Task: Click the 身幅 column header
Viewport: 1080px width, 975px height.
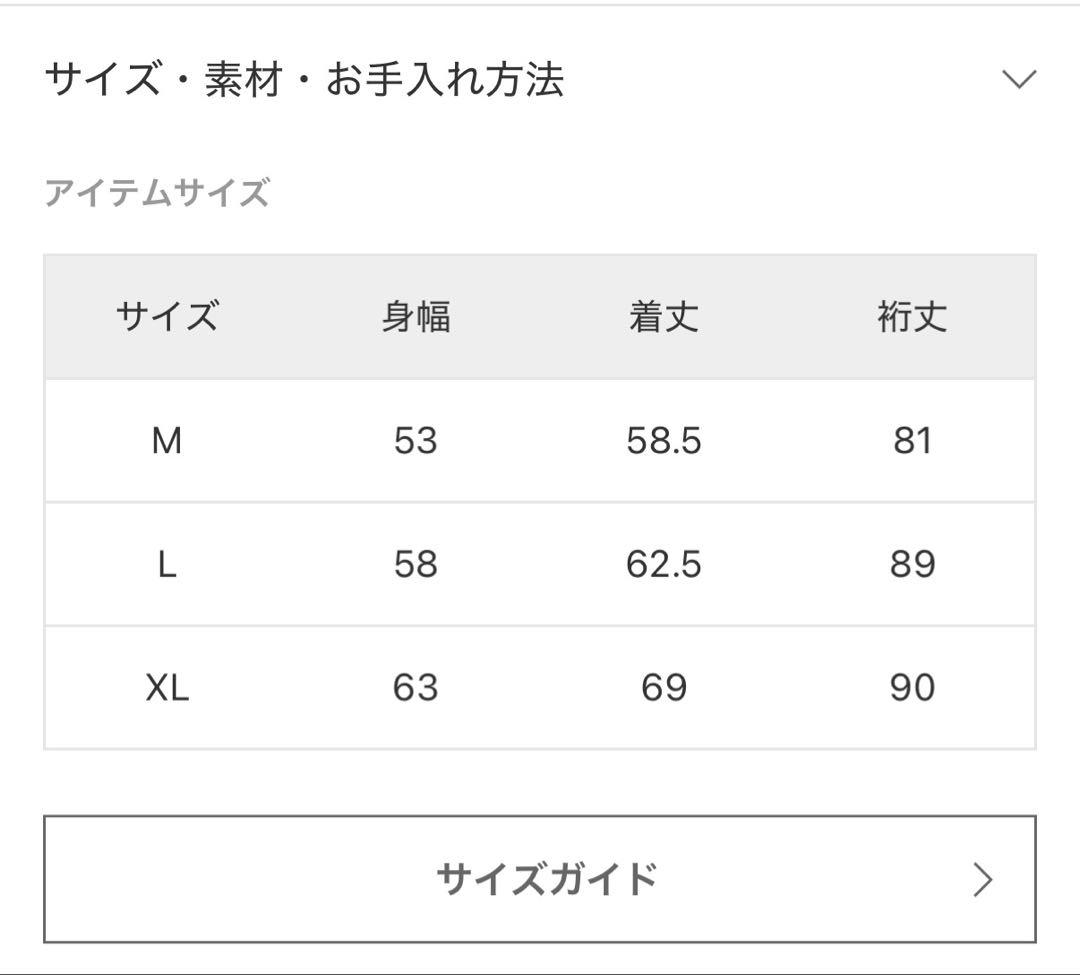Action: tap(417, 317)
